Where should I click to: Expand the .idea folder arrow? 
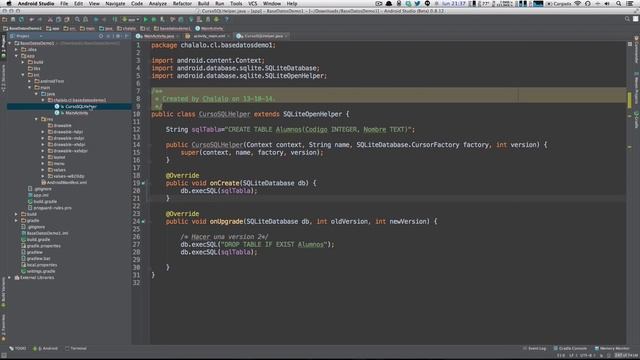16,49
